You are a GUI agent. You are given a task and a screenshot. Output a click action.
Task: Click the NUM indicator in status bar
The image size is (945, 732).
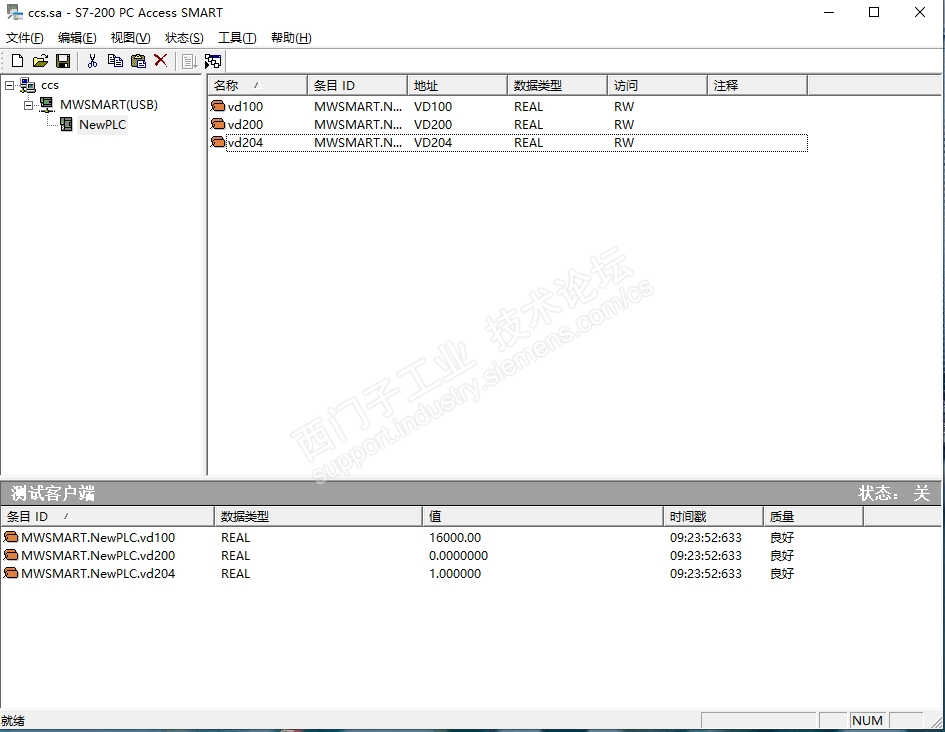click(867, 721)
